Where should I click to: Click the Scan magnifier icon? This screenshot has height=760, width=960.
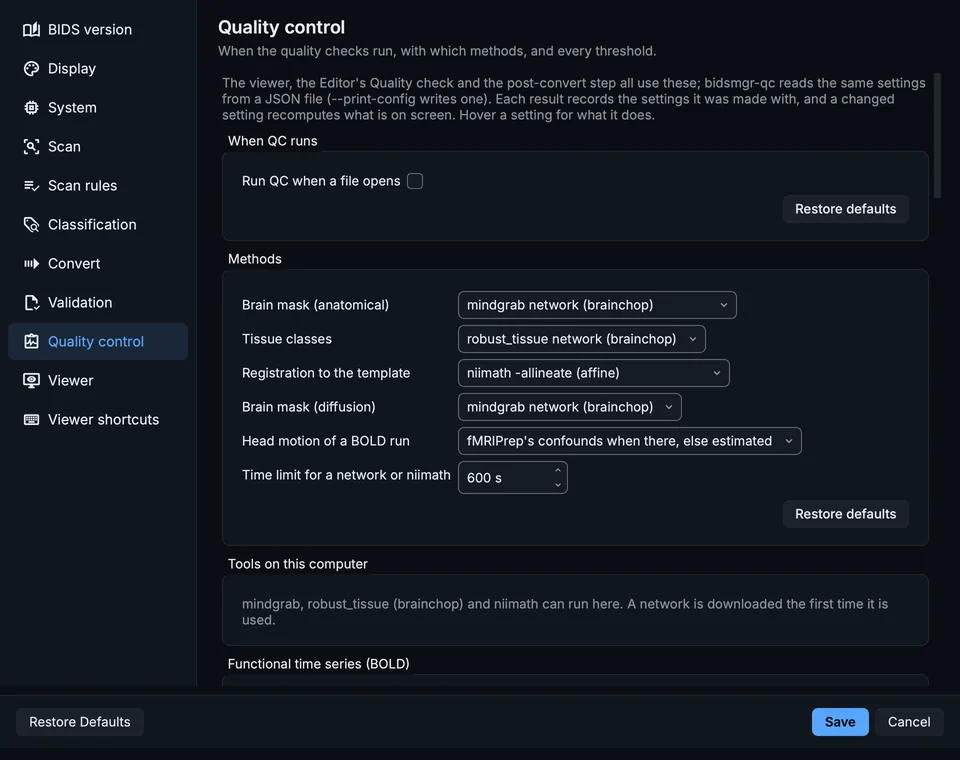(31, 146)
